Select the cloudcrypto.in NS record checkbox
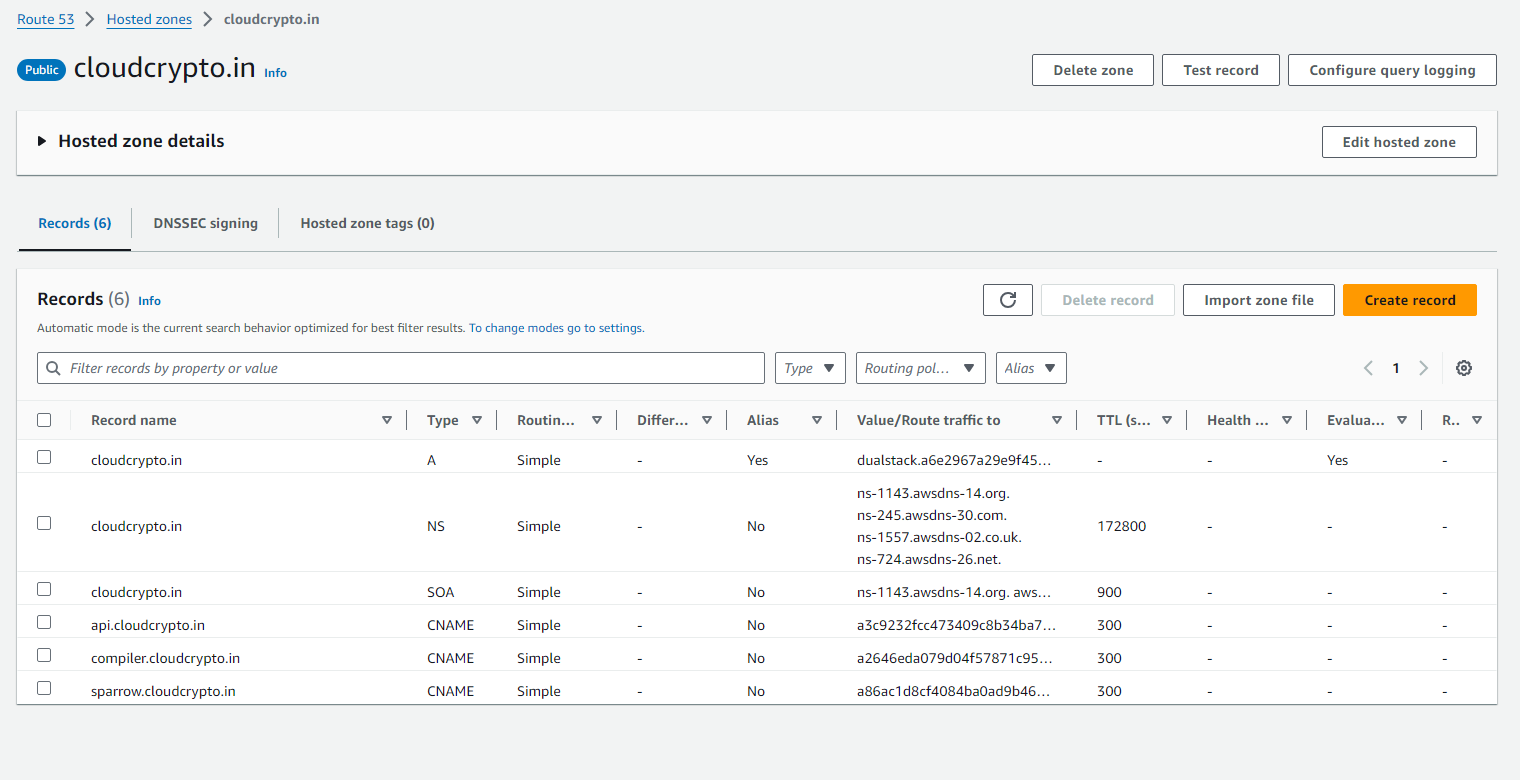Image resolution: width=1520 pixels, height=780 pixels. [x=44, y=523]
